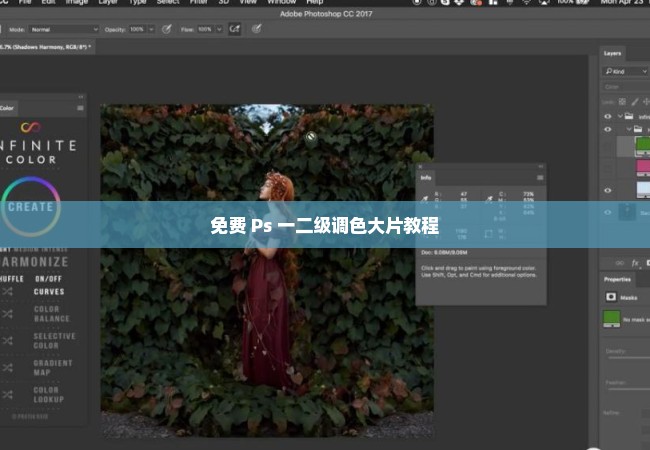The height and width of the screenshot is (450, 650).
Task: Shuffle the Selective Color adjustment
Action: point(7,341)
